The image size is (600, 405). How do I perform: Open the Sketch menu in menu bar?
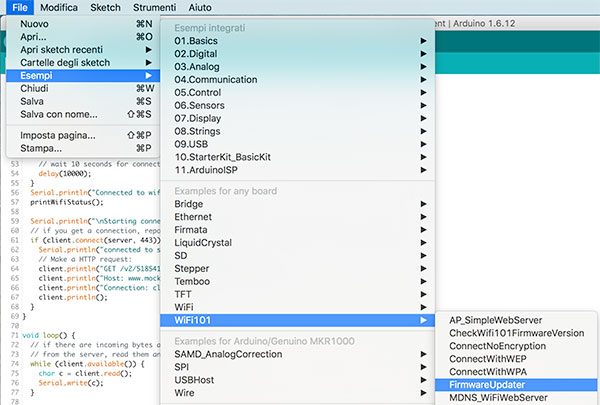click(x=105, y=7)
